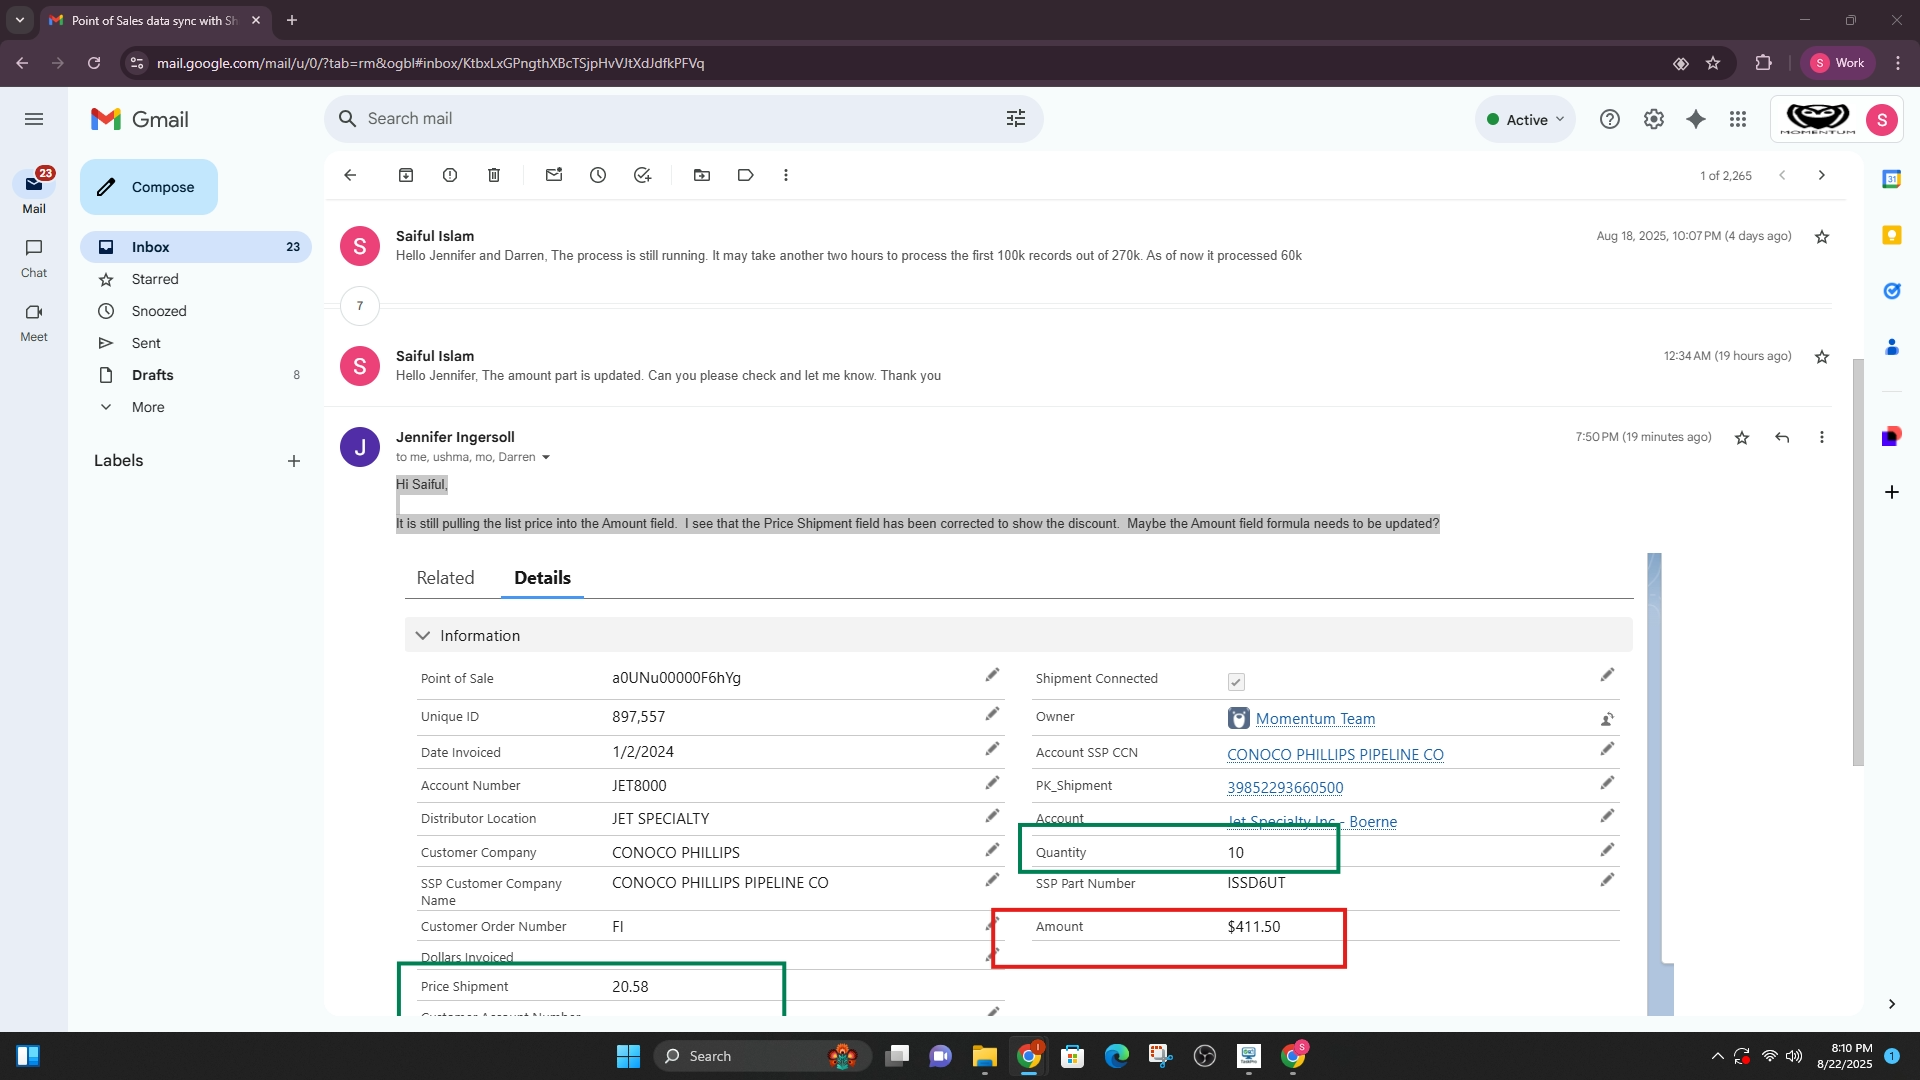Switch to the Related tab
1920x1080 pixels.
tap(445, 578)
